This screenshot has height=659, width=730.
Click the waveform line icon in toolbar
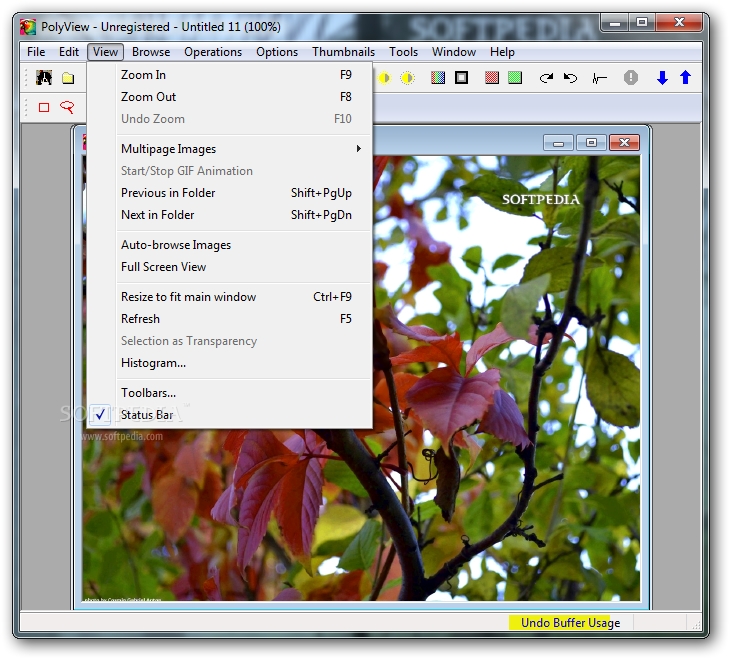click(x=599, y=78)
